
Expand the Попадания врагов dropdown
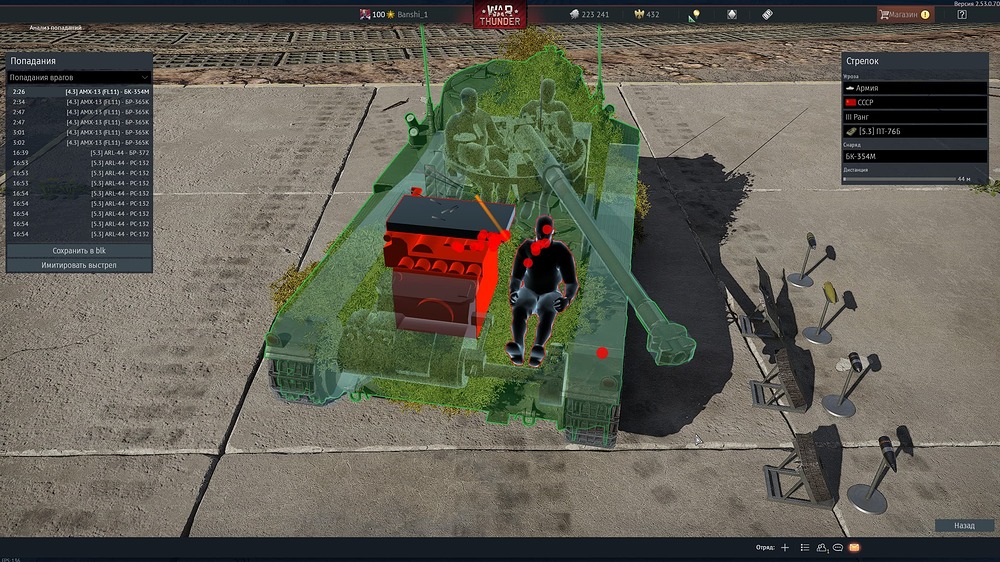pos(79,77)
